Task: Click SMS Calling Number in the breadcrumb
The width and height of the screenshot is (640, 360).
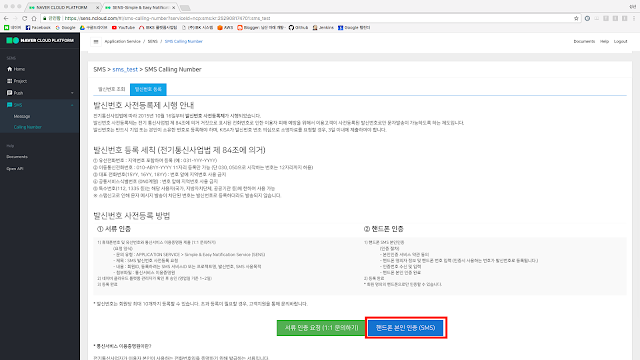Action: (x=183, y=42)
